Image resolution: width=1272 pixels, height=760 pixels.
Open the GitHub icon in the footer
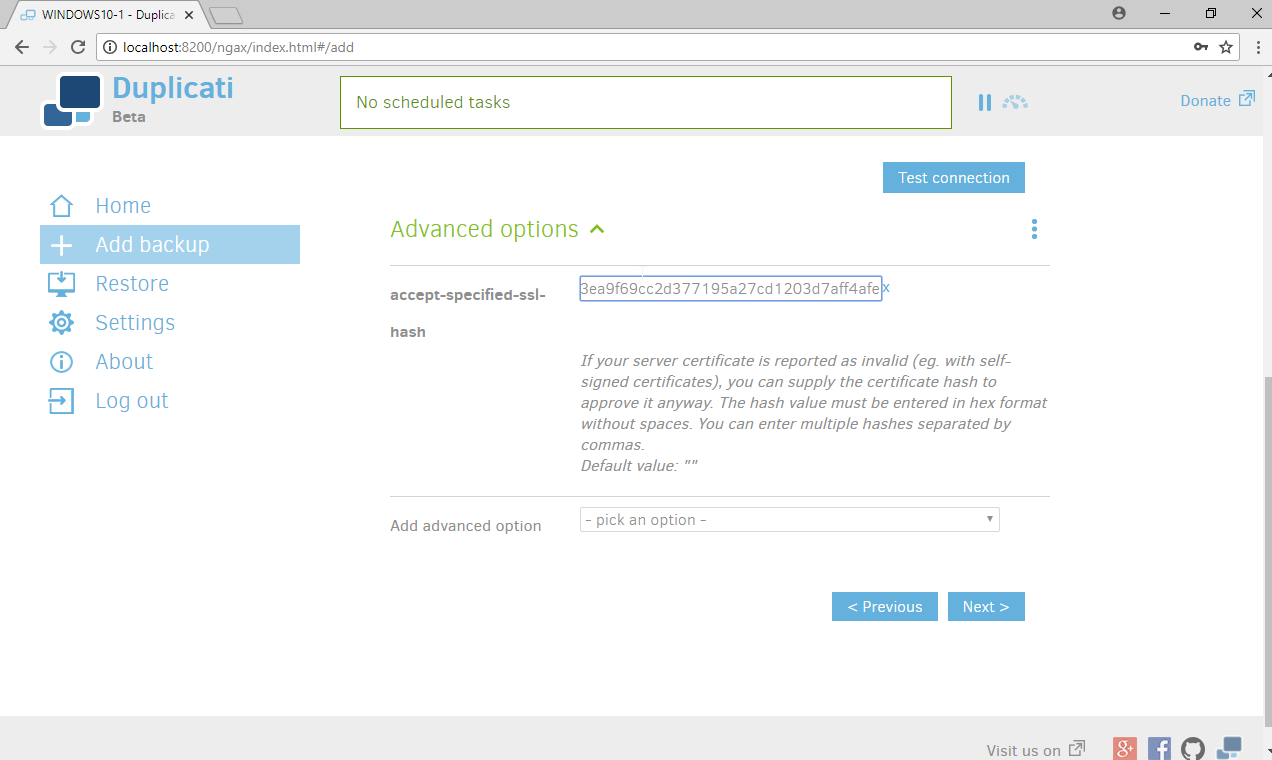(1192, 749)
